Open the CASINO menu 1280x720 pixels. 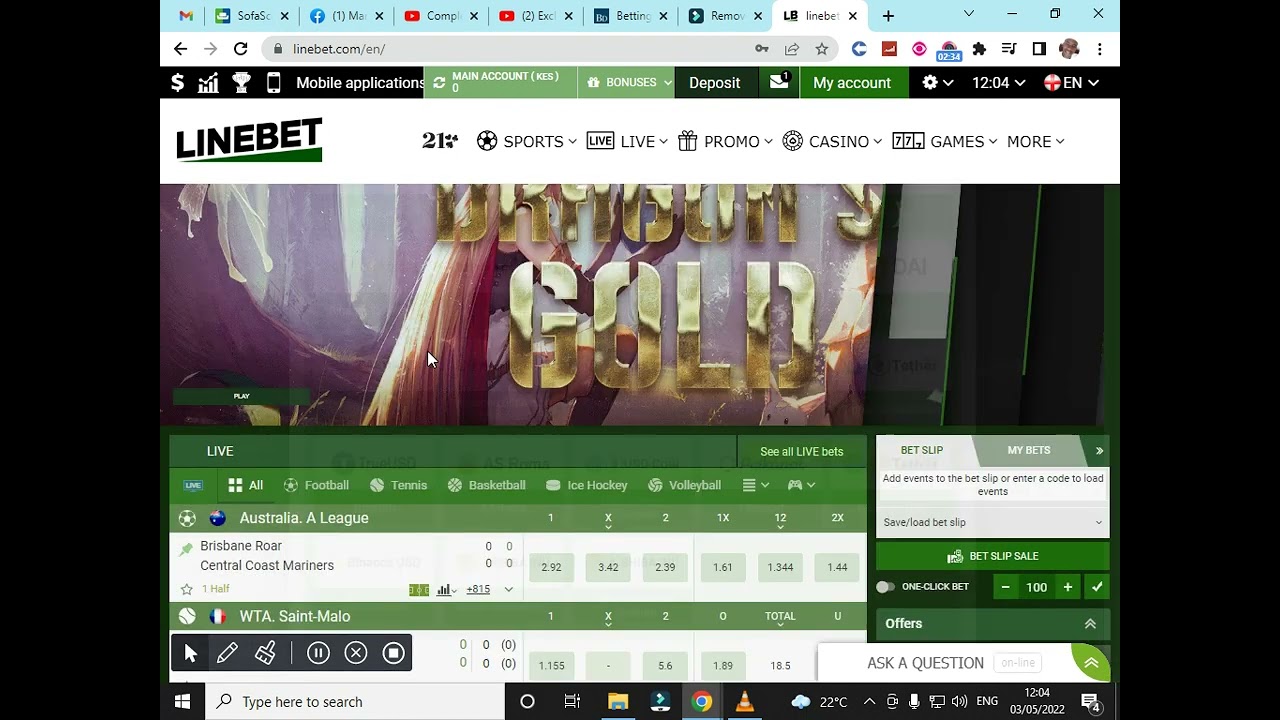(832, 141)
